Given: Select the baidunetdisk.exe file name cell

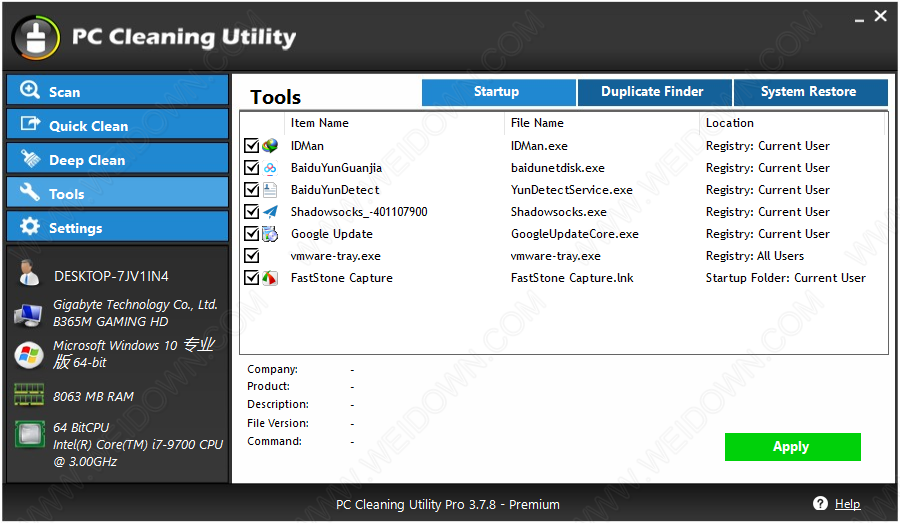Looking at the screenshot, I should pyautogui.click(x=557, y=168).
